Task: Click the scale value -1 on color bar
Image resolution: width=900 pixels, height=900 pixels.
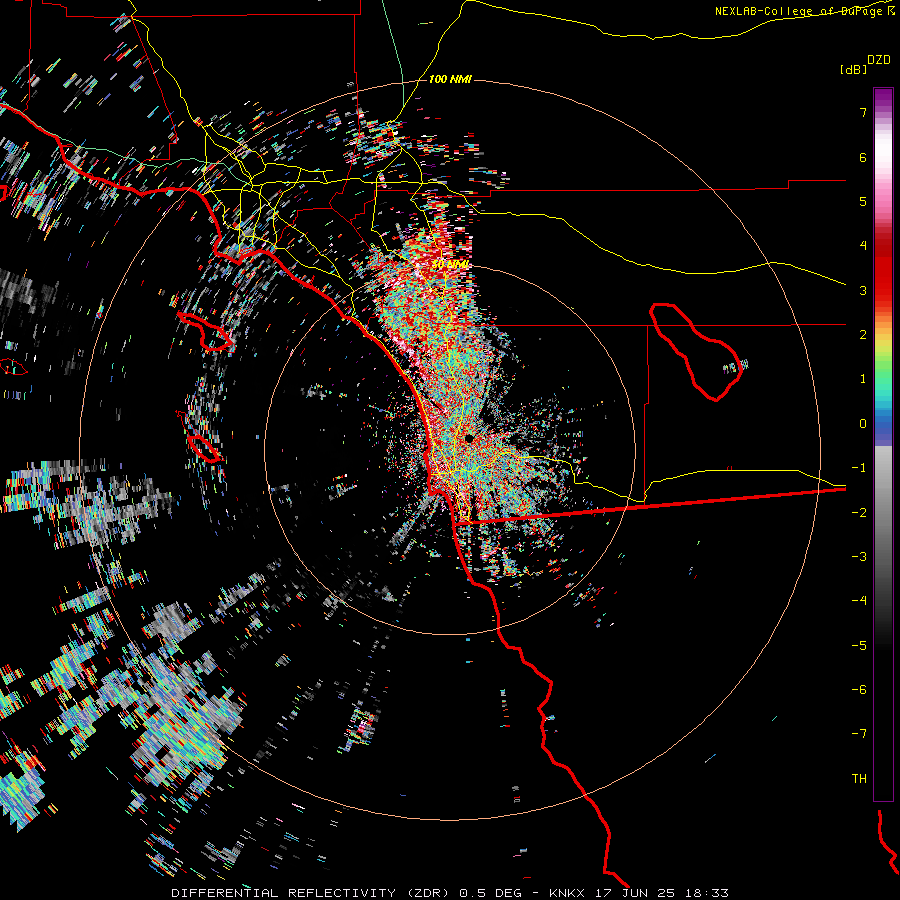Action: tap(859, 468)
